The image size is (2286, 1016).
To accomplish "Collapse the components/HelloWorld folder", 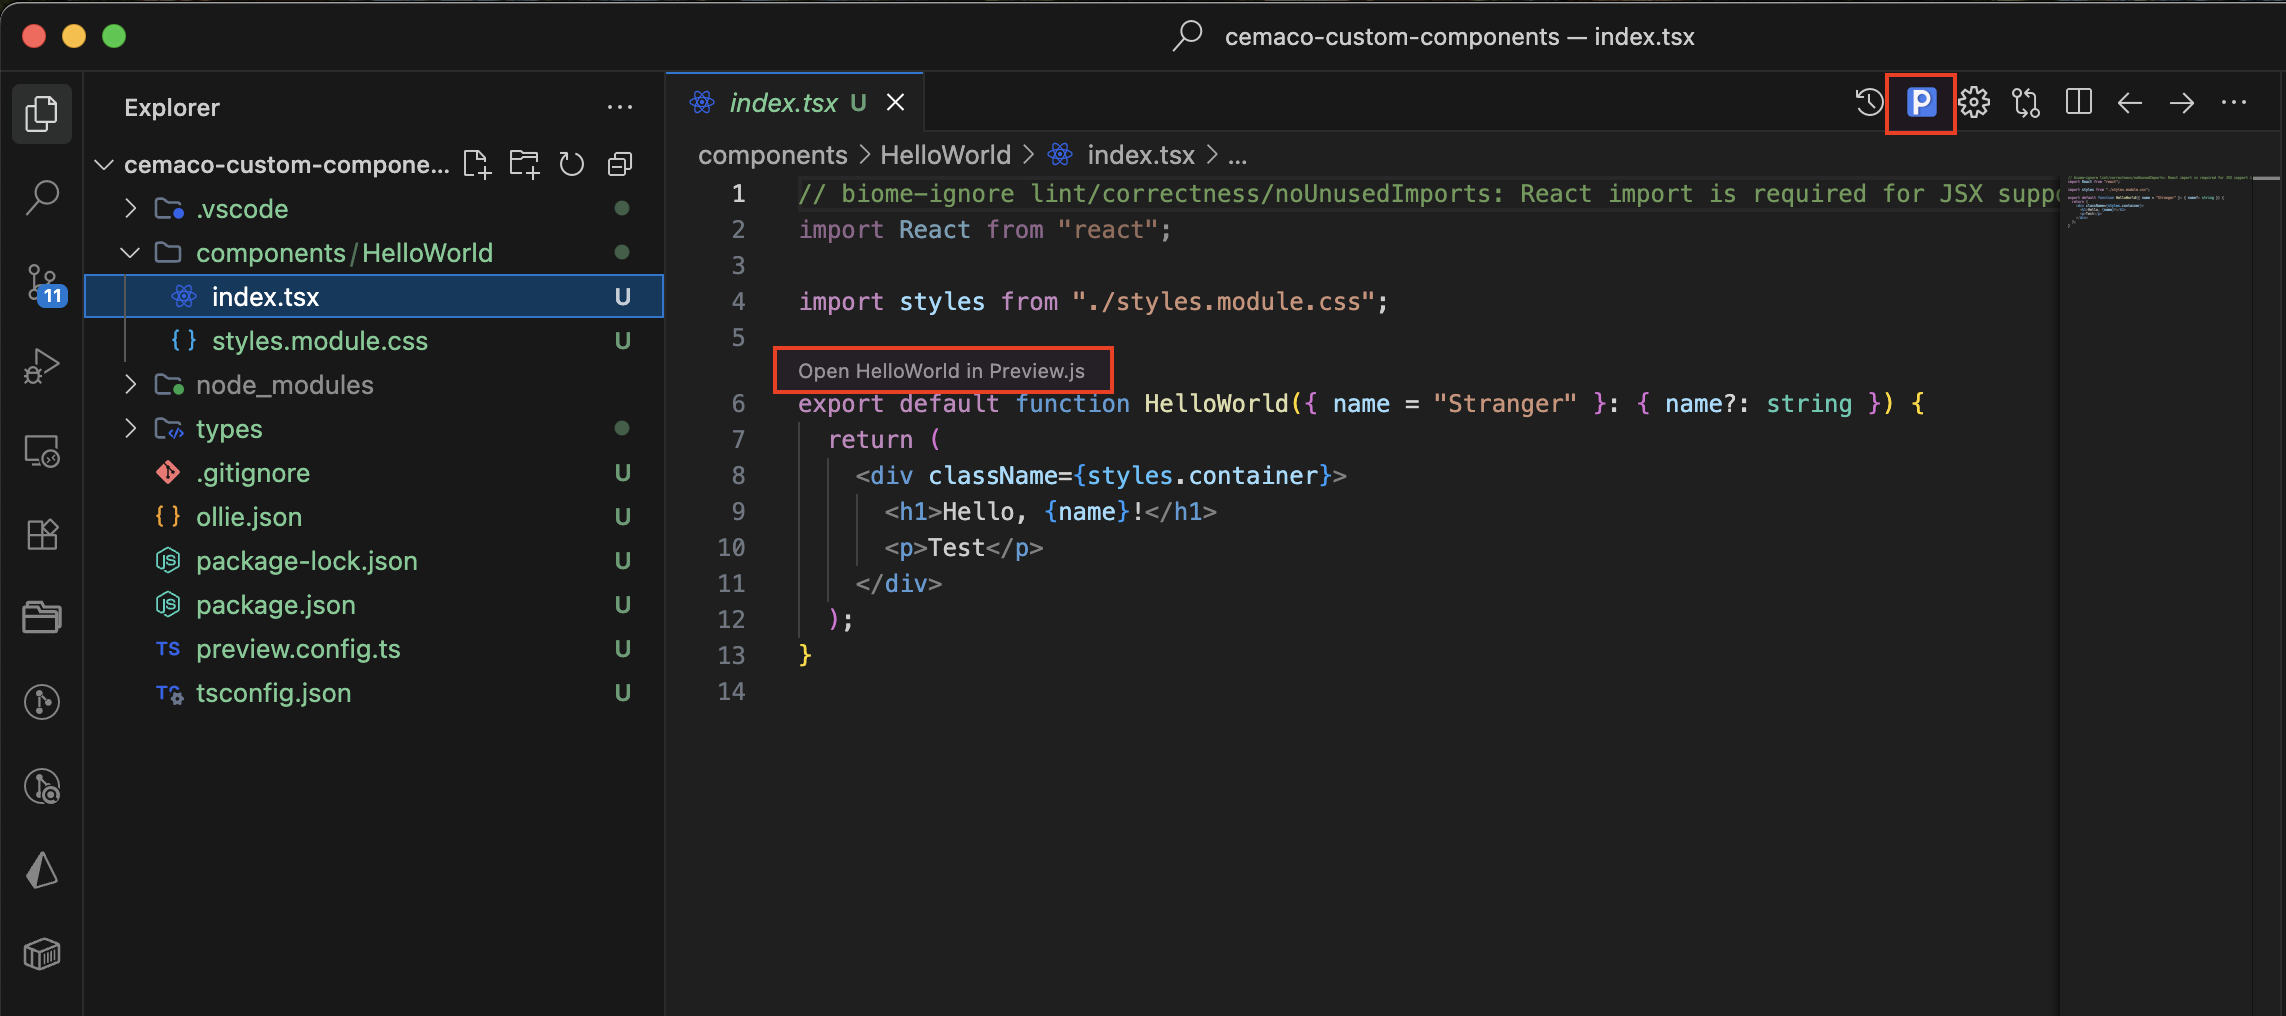I will (x=130, y=252).
